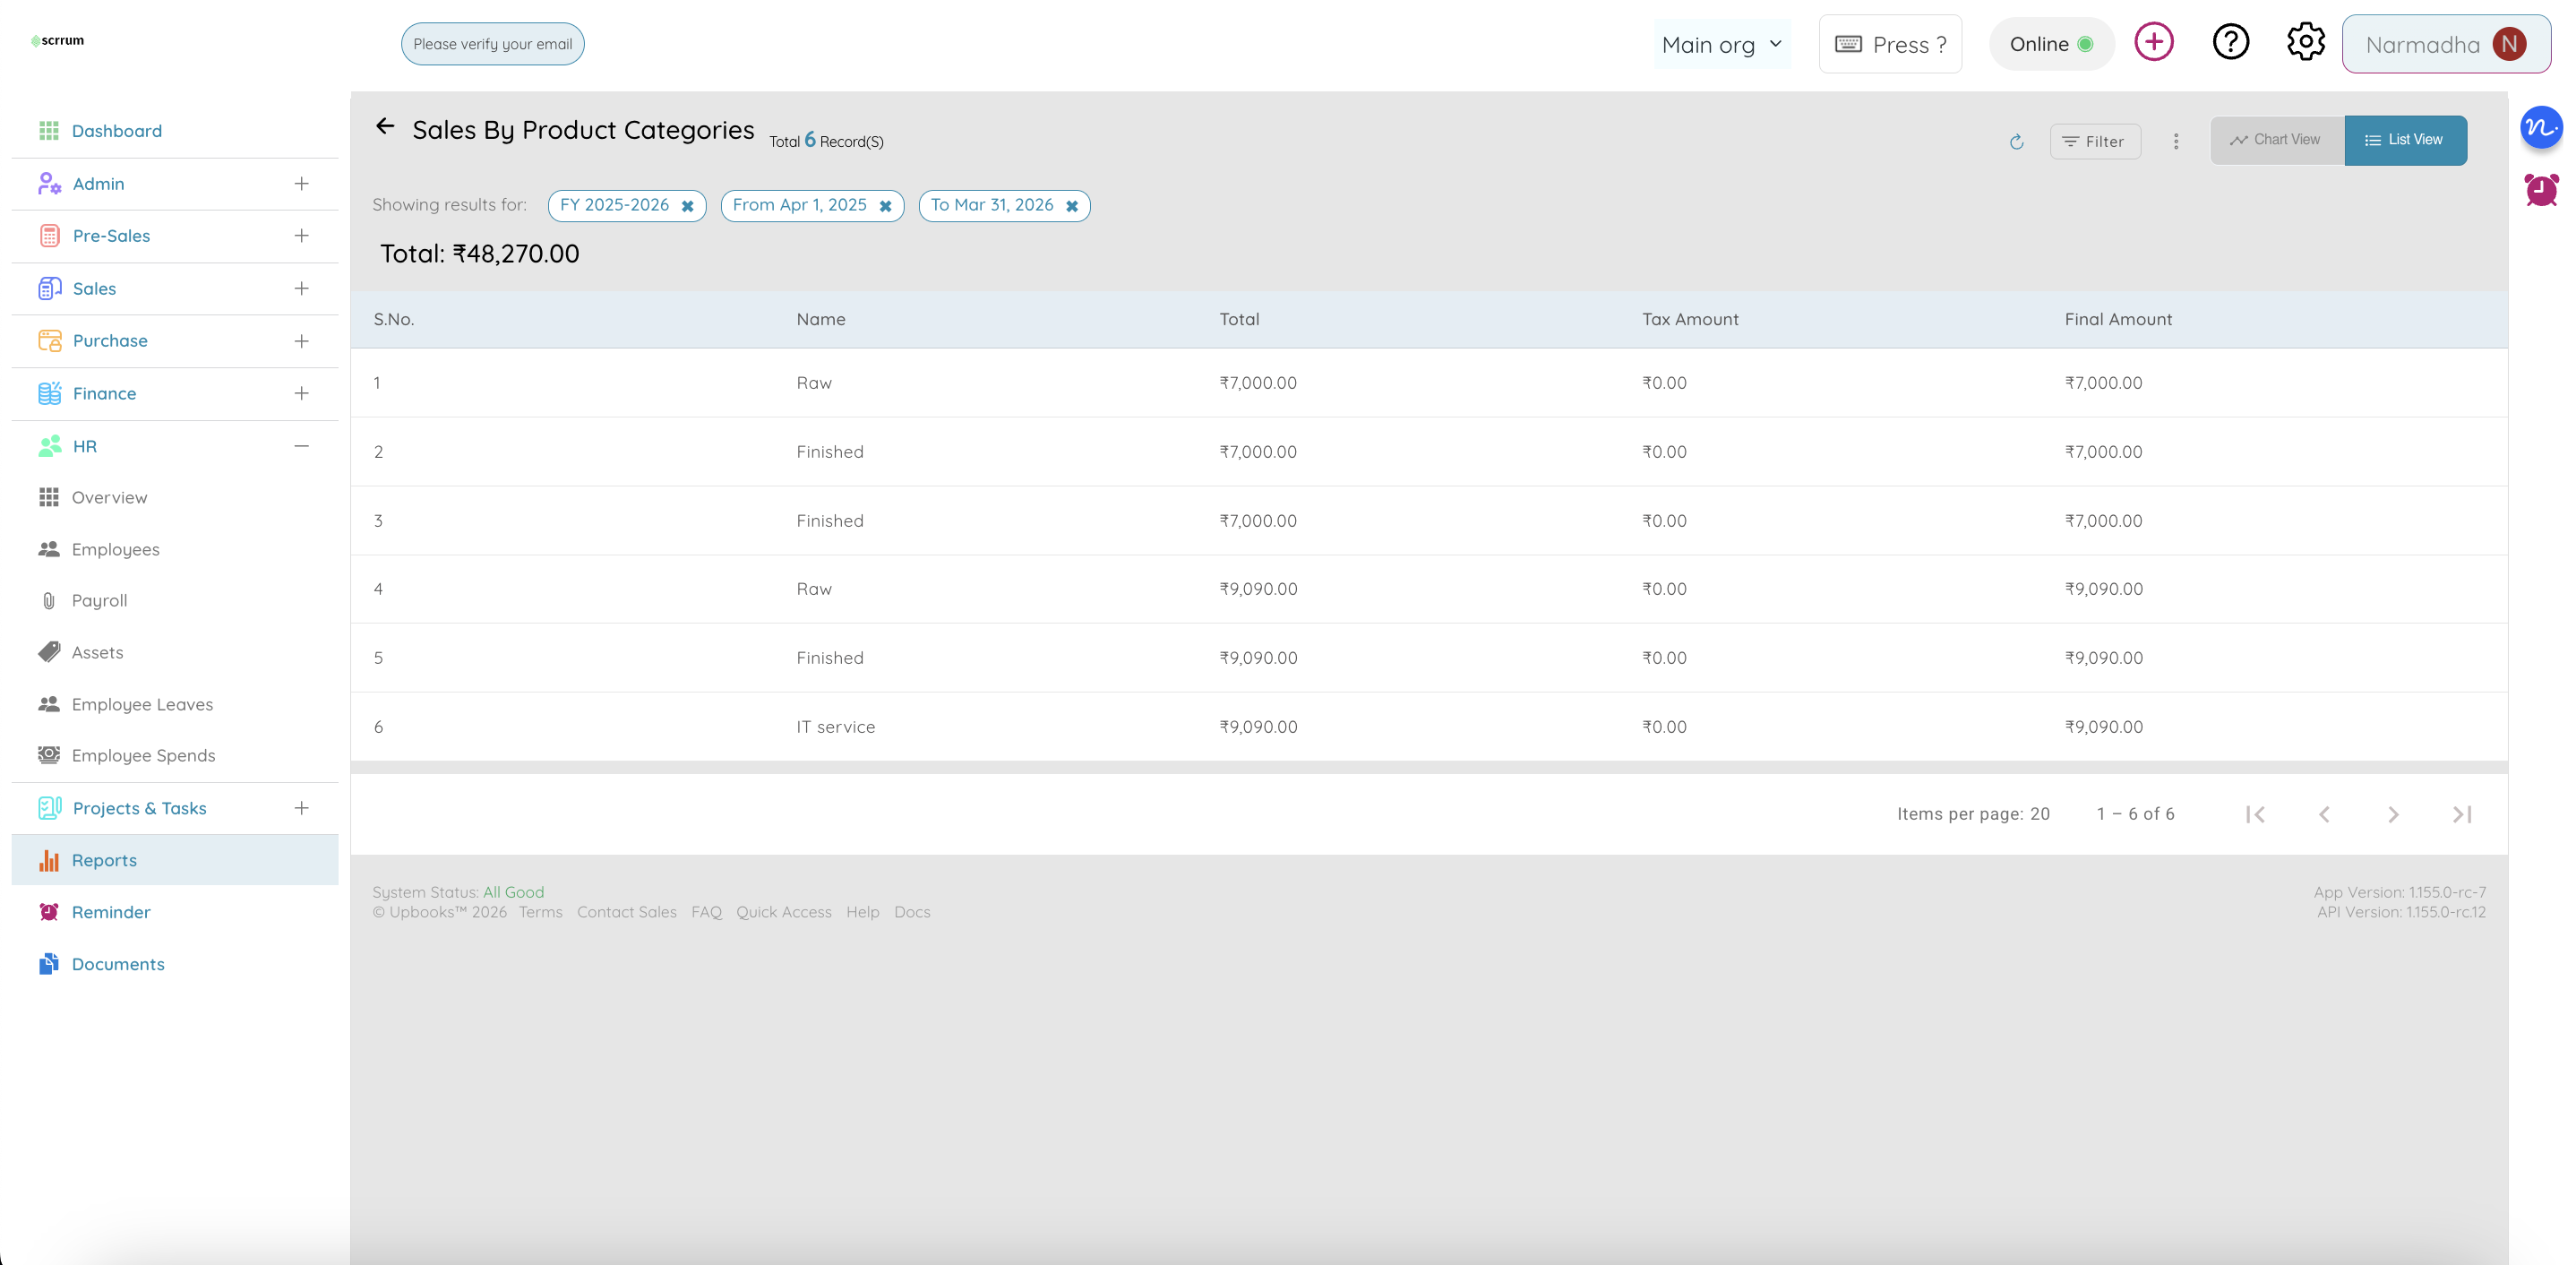Open the help question mark icon
The height and width of the screenshot is (1265, 2576).
[2230, 42]
